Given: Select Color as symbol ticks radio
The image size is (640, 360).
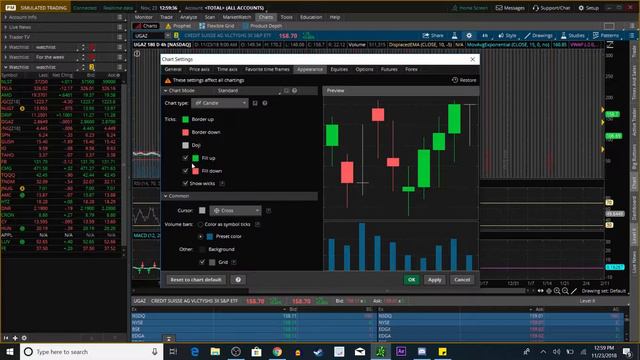Looking at the screenshot, I should [x=200, y=224].
